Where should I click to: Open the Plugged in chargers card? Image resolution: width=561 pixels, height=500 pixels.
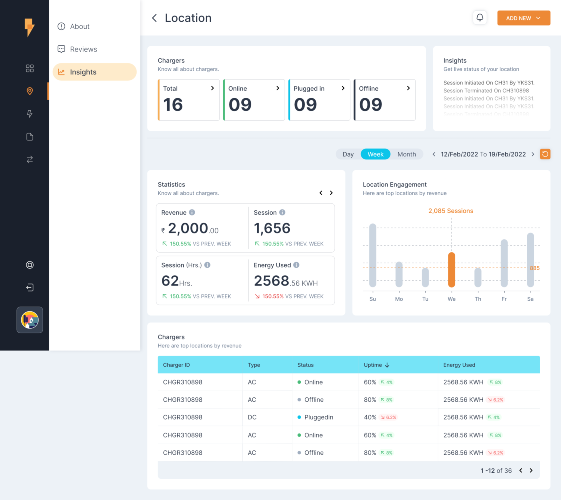319,100
